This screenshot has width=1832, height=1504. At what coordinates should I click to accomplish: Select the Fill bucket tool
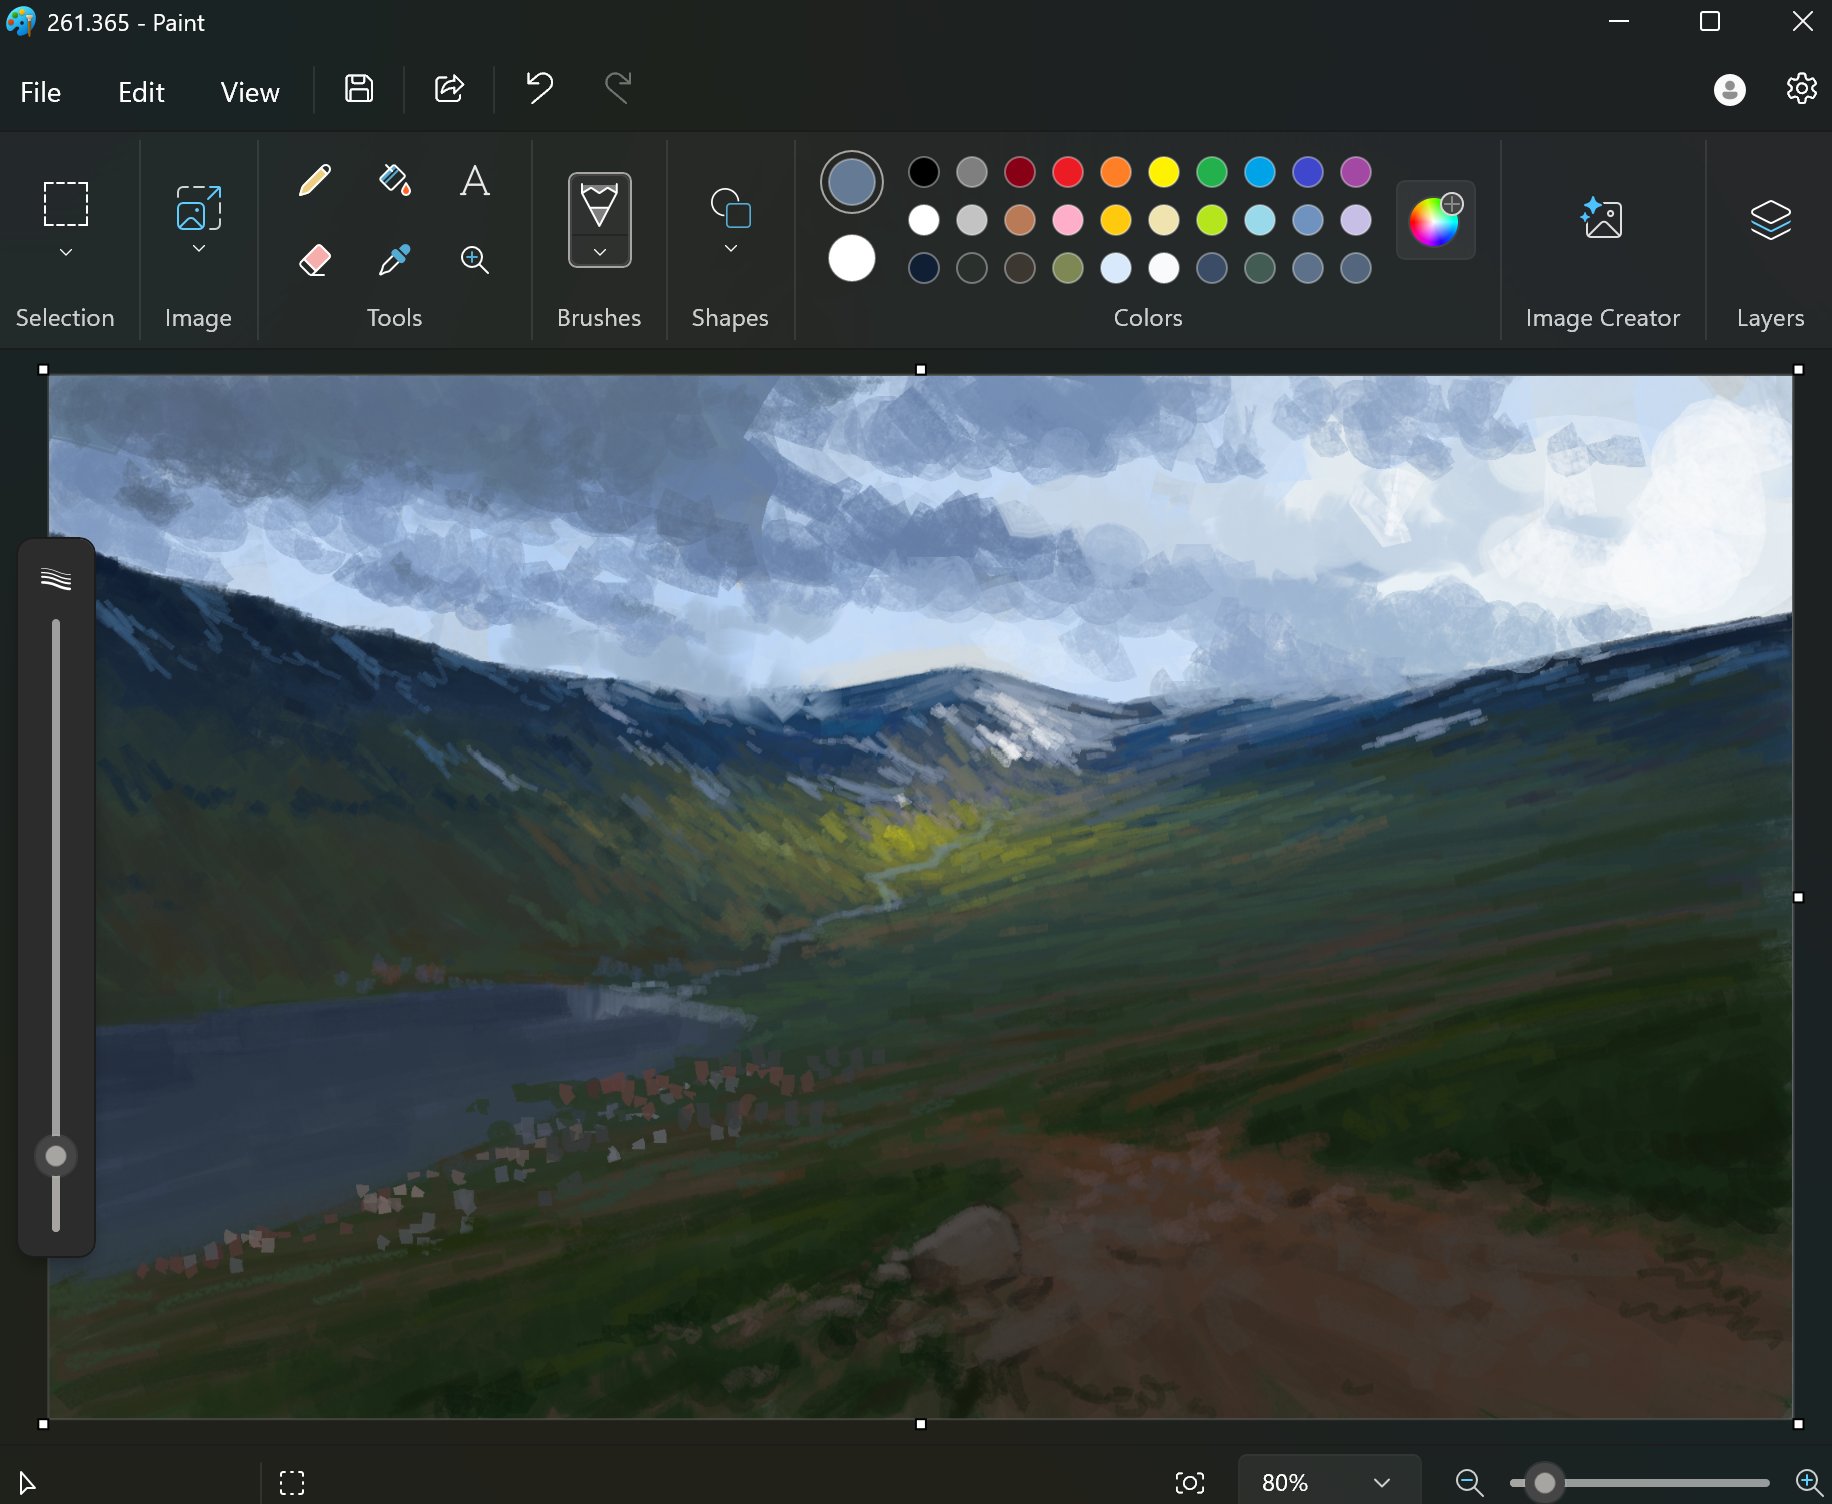394,181
